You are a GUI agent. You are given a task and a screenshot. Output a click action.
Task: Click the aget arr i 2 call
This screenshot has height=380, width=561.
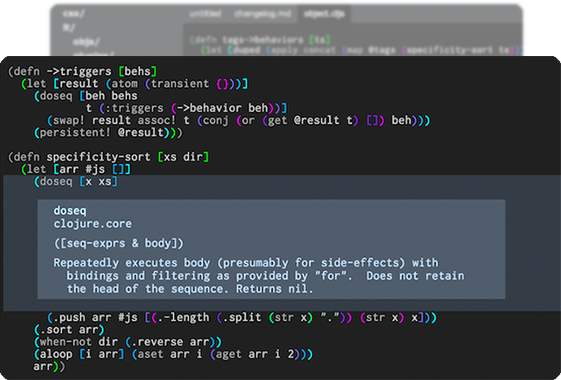tap(255, 354)
